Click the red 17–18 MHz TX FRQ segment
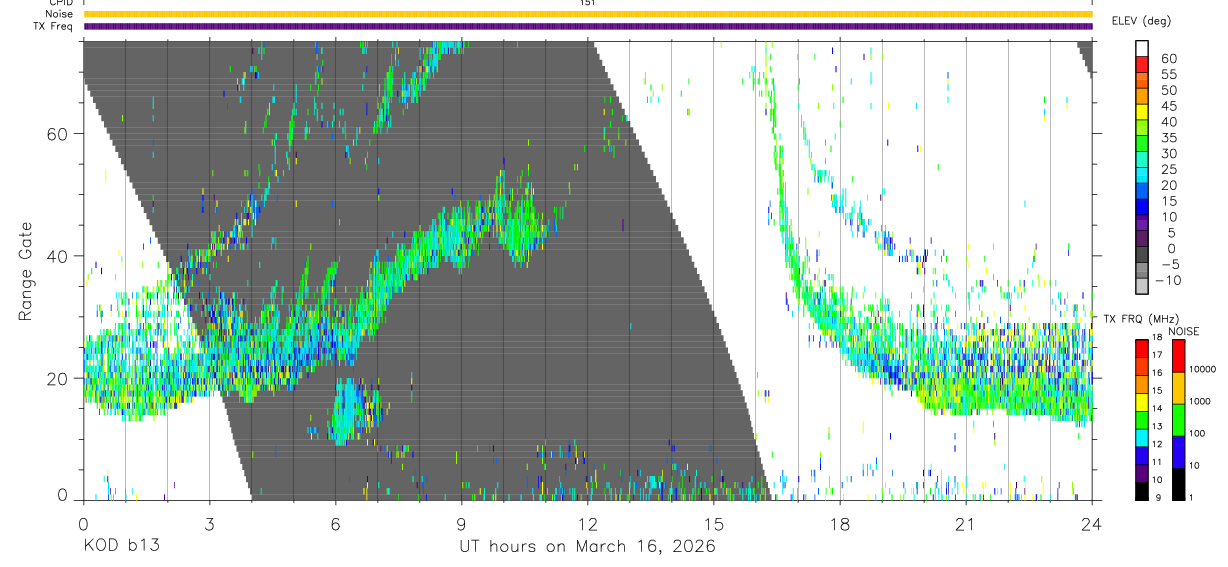 (x=1142, y=348)
